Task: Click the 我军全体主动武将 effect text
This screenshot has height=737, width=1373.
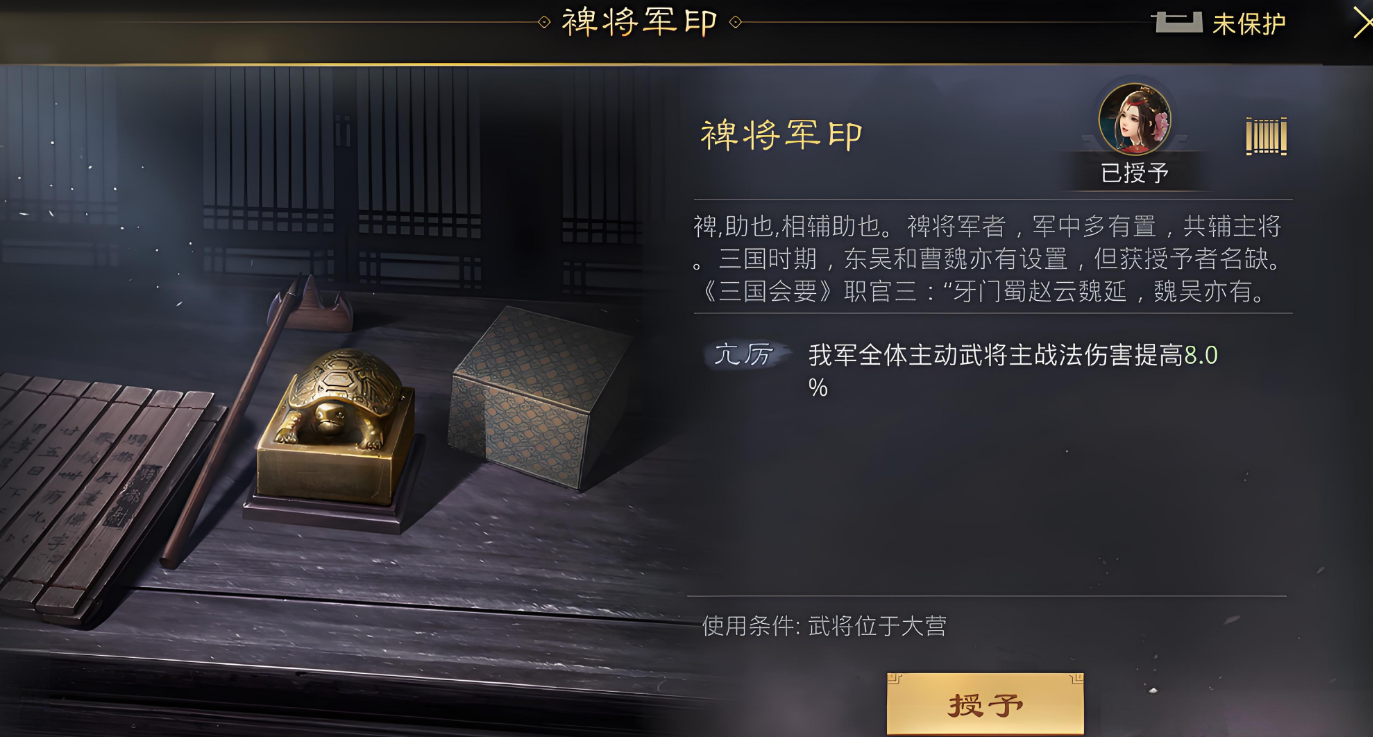Action: (1013, 370)
